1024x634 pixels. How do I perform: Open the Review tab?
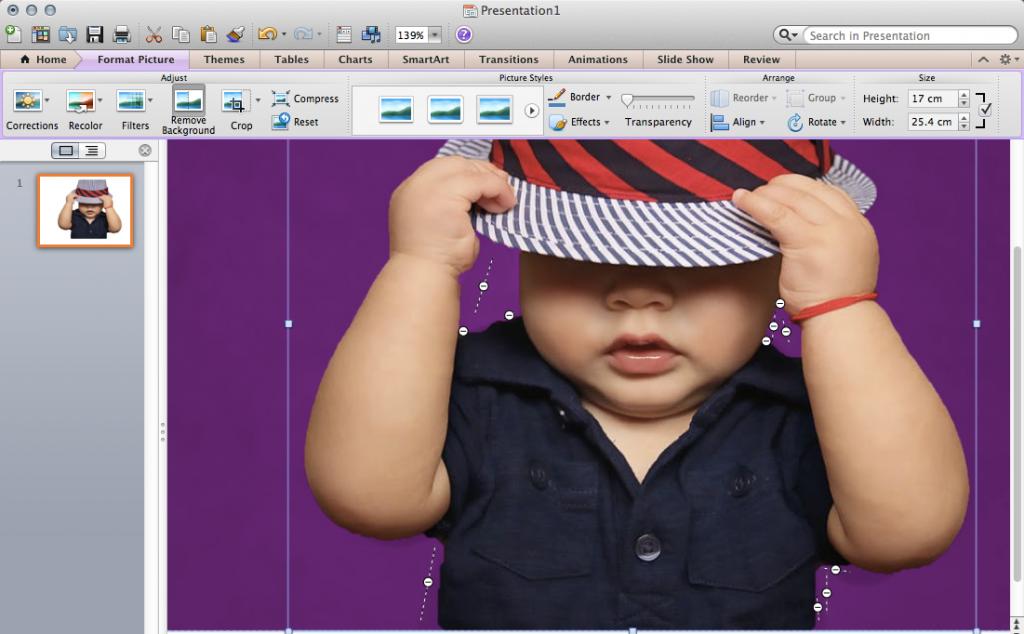[761, 59]
